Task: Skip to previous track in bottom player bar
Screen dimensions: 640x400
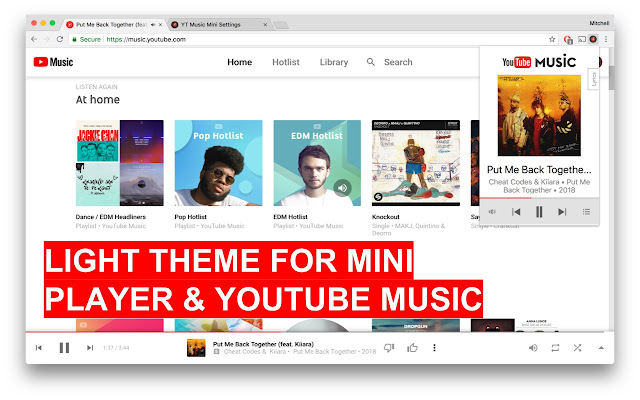Action: pyautogui.click(x=39, y=348)
